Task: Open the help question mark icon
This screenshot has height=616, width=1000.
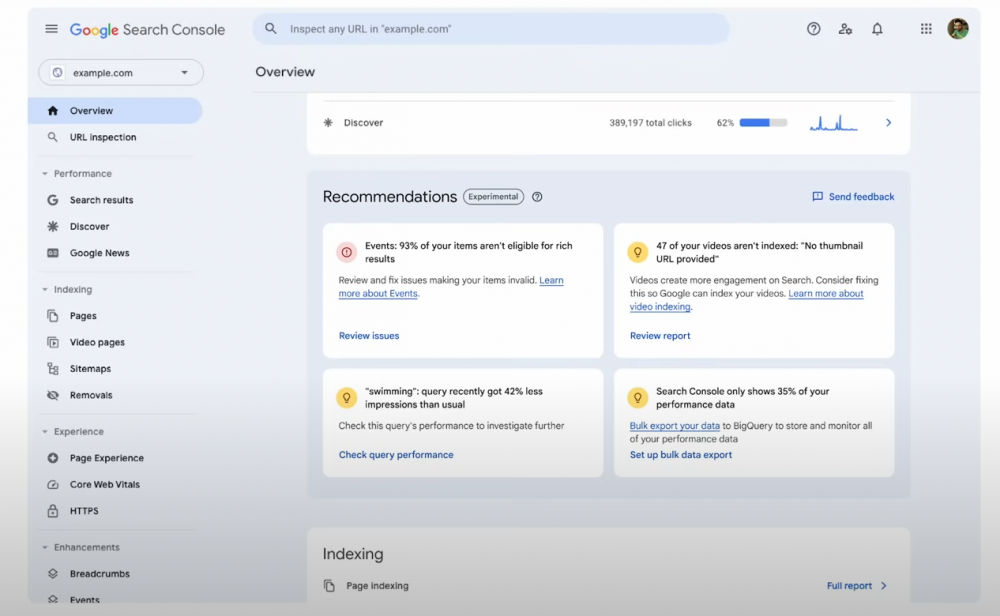Action: click(813, 29)
